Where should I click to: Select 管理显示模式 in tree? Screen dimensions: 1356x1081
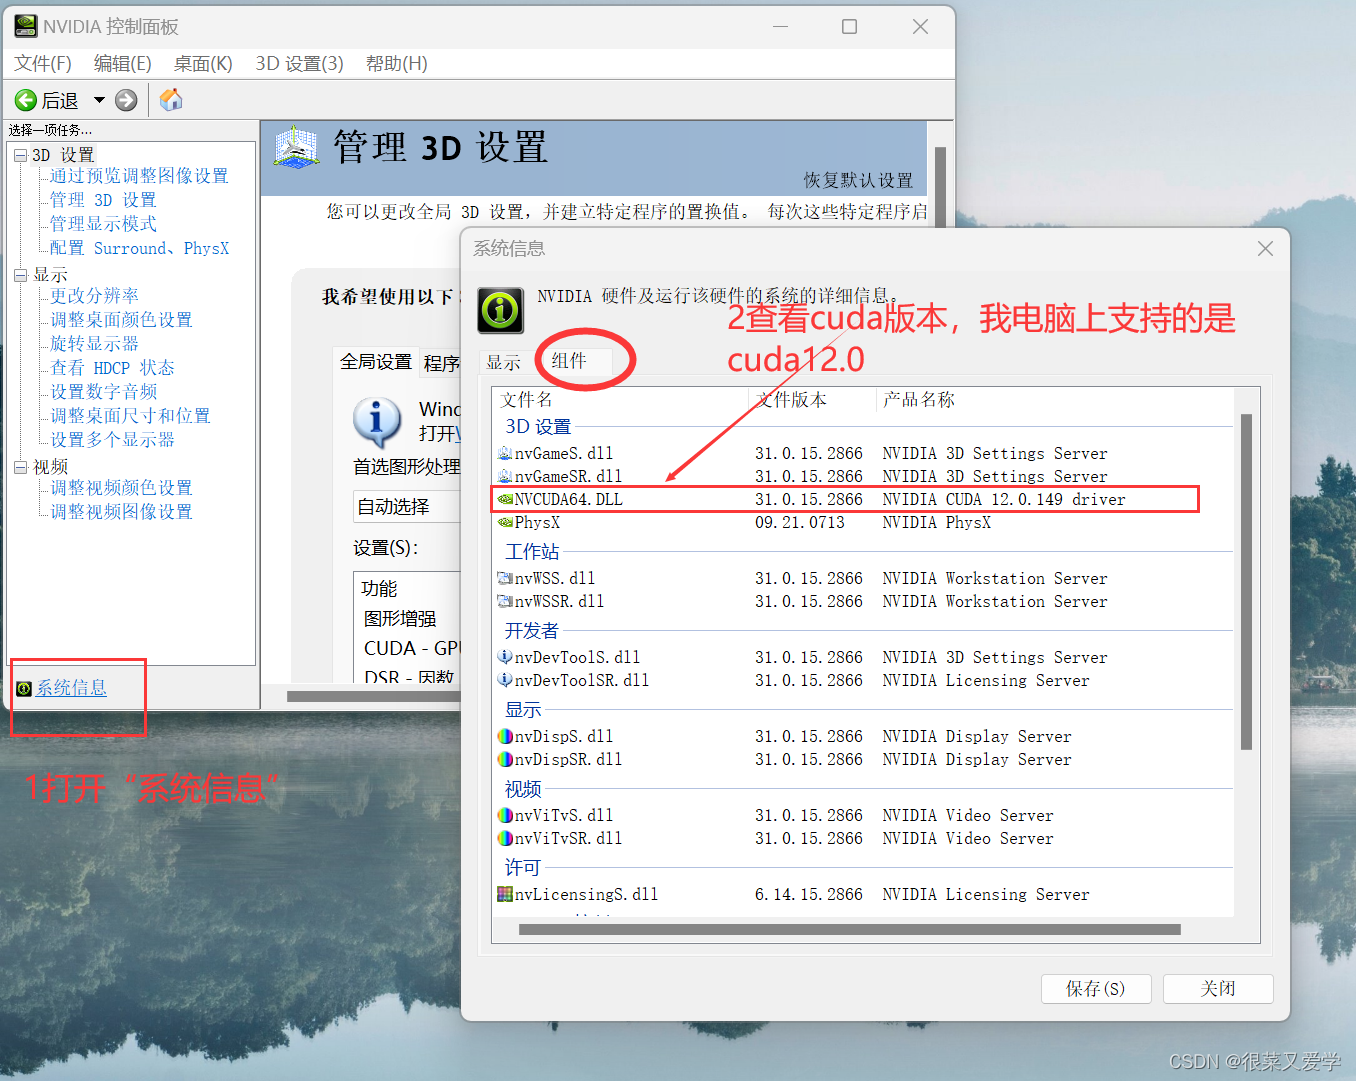[103, 224]
